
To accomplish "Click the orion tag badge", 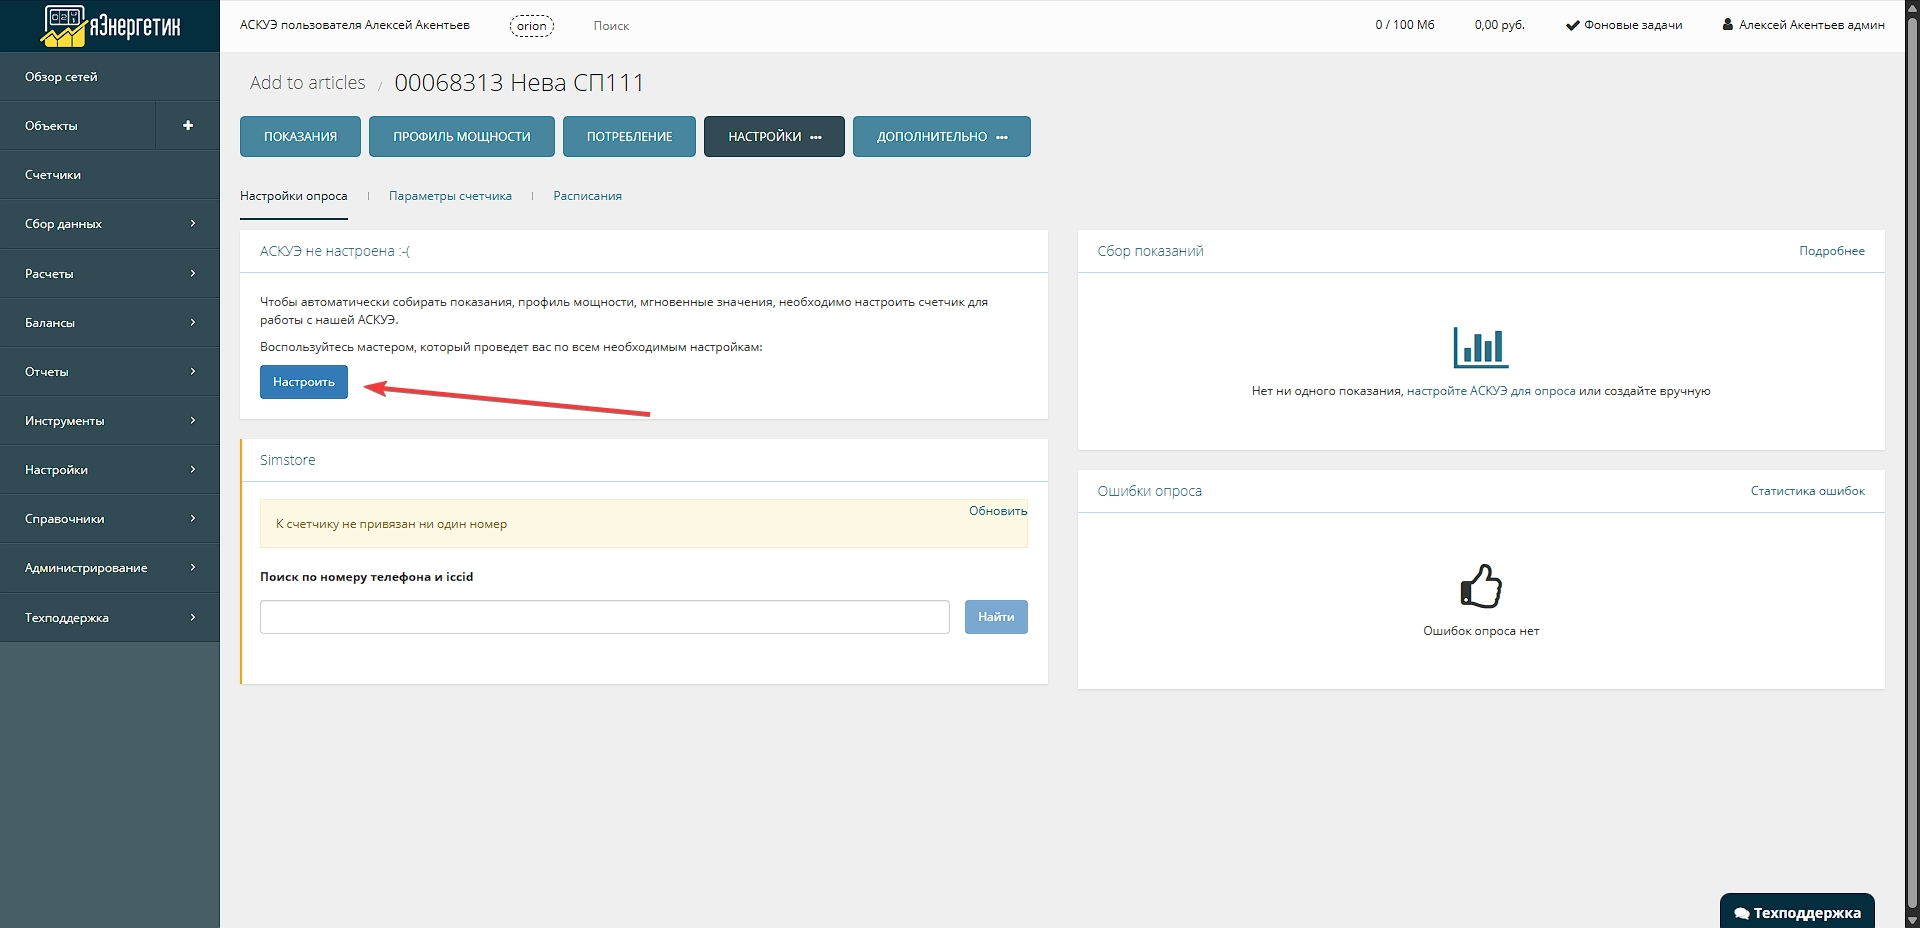I will (531, 26).
